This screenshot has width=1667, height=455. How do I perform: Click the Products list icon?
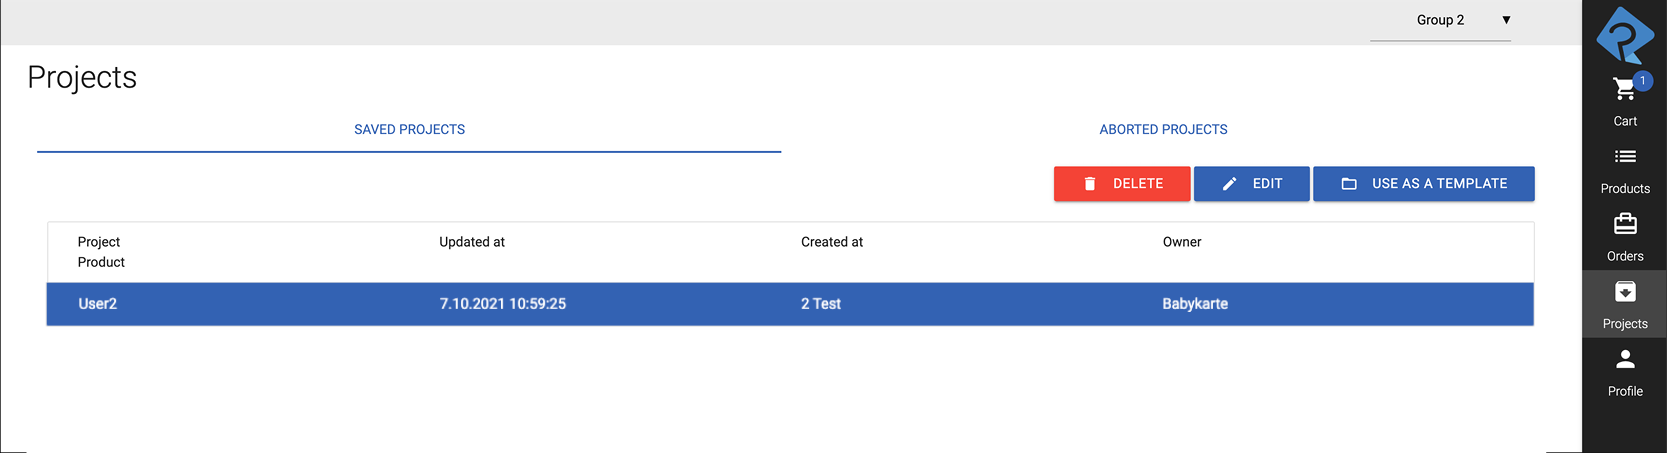tap(1625, 157)
